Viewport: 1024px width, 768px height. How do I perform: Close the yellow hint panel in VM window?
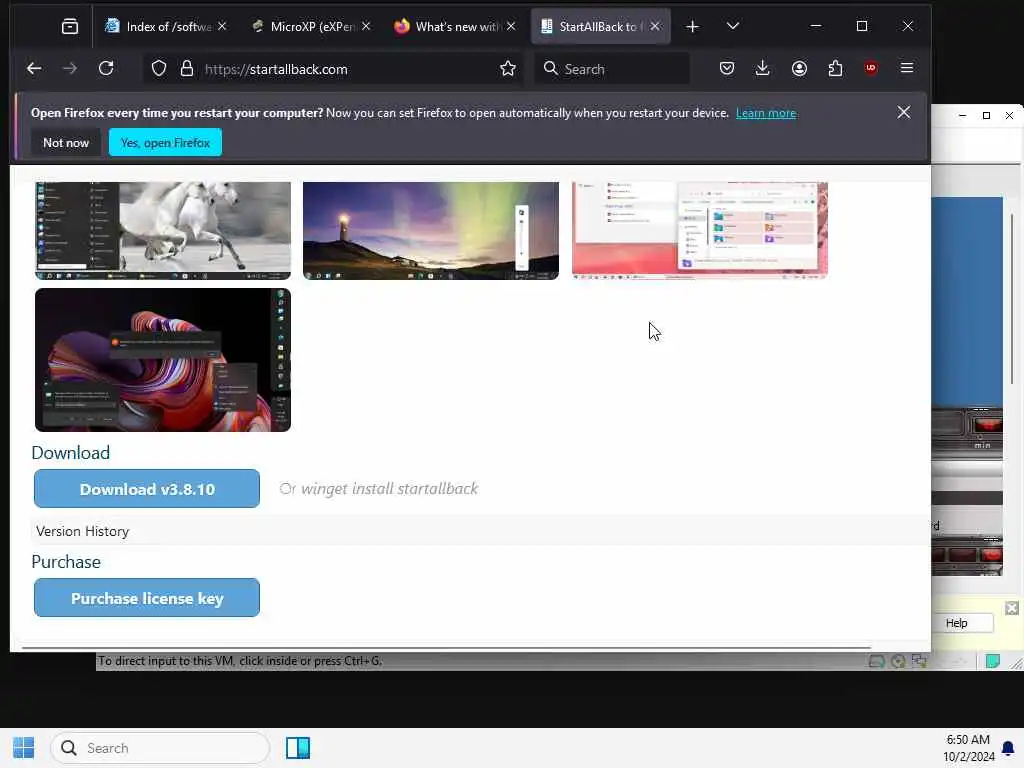click(x=1012, y=608)
